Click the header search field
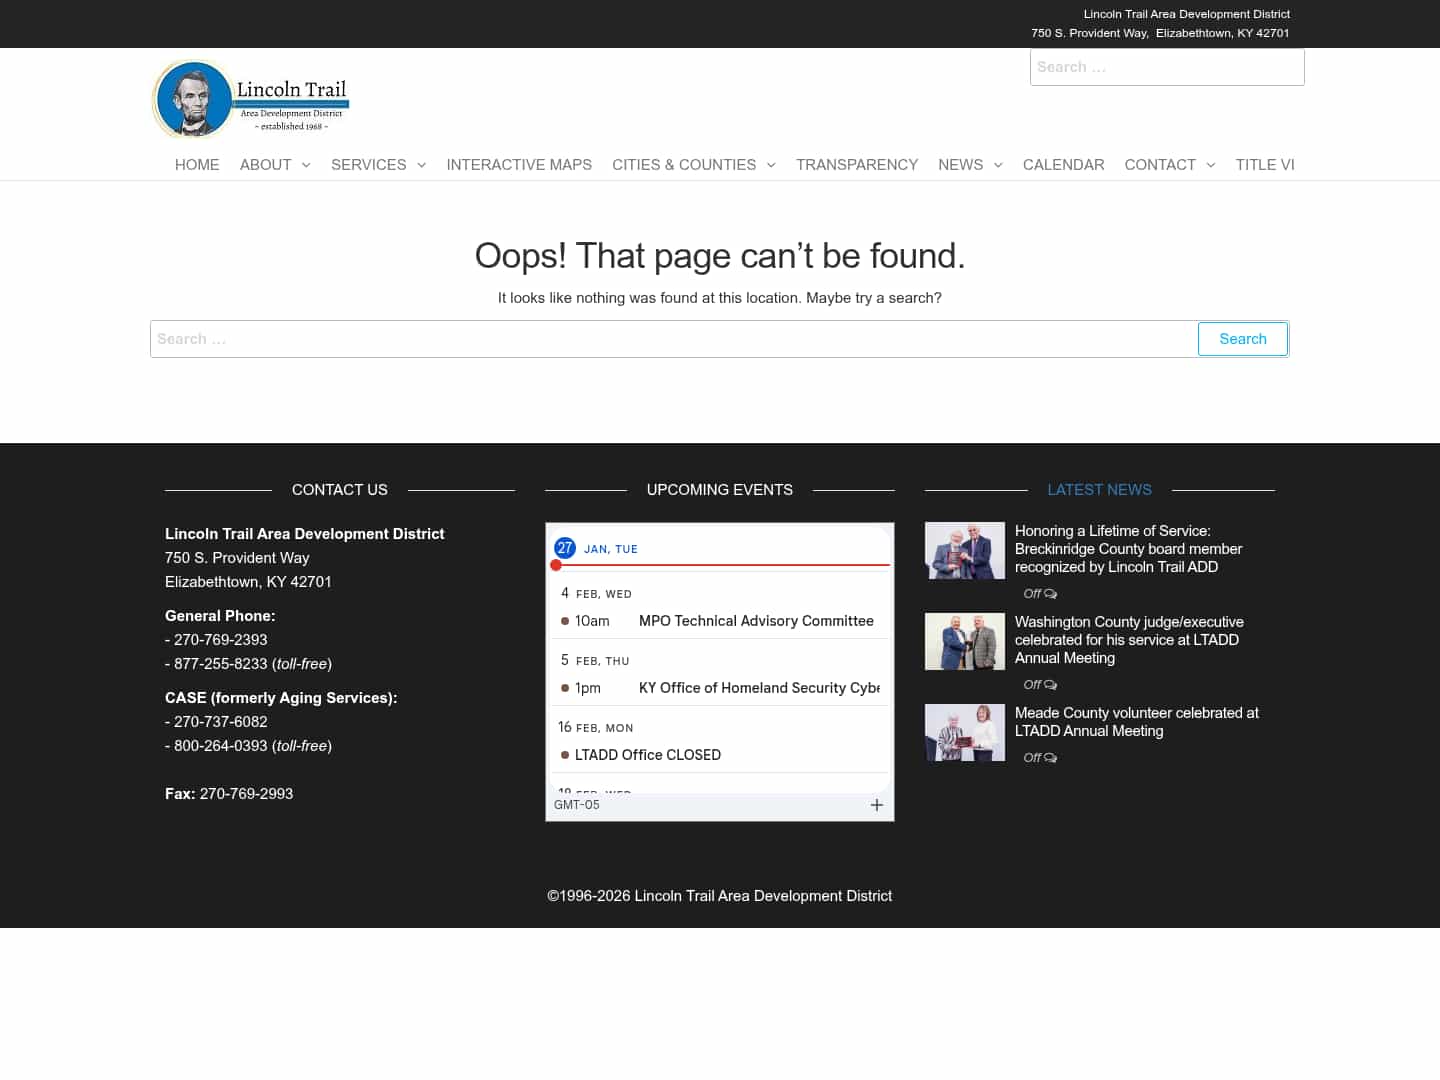This screenshot has height=1080, width=1440. 1167,67
